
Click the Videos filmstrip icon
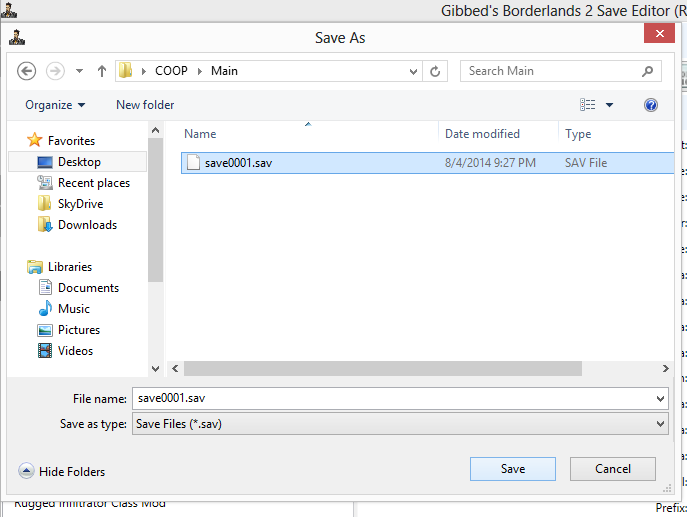pyautogui.click(x=45, y=351)
